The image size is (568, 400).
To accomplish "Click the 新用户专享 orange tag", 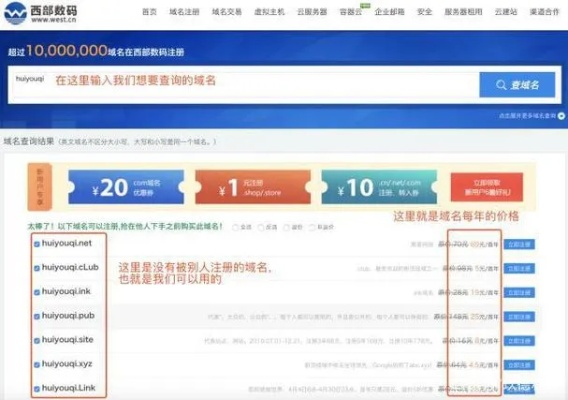I will 40,187.
